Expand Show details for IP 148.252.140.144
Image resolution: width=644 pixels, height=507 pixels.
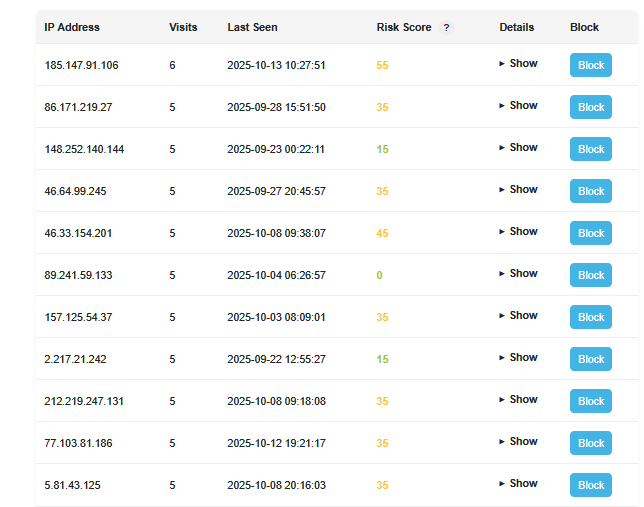point(518,148)
